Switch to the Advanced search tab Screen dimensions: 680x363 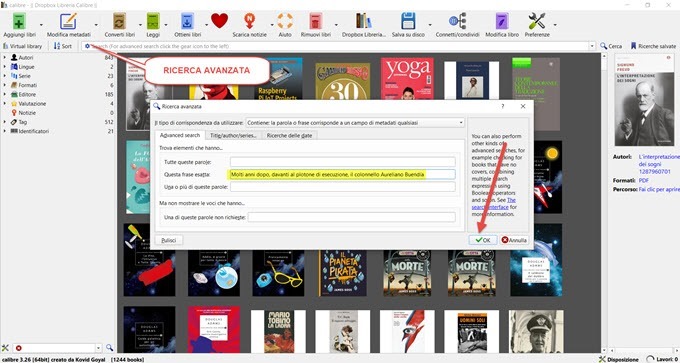(180, 135)
